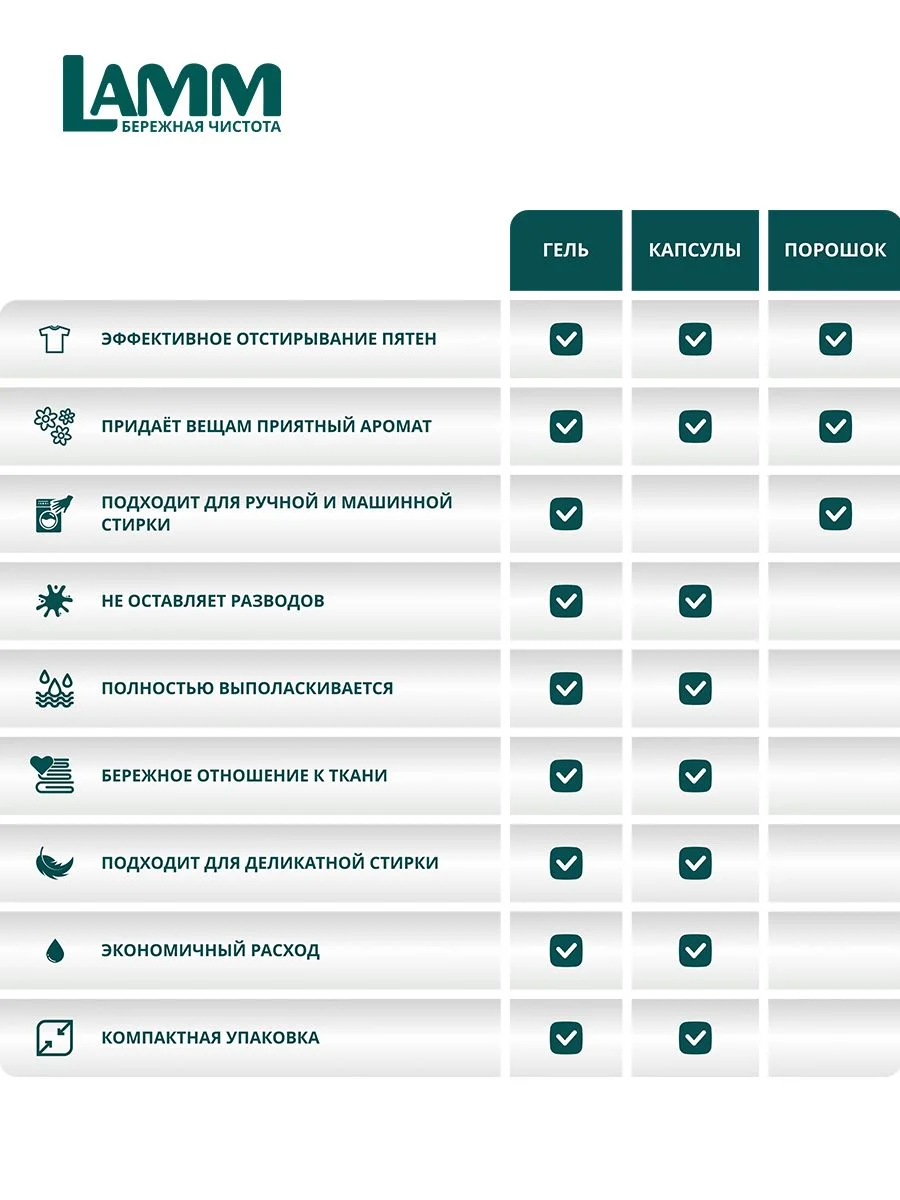This screenshot has height=1200, width=900.
Task: Click the t-shirt stain removal icon
Action: click(54, 339)
